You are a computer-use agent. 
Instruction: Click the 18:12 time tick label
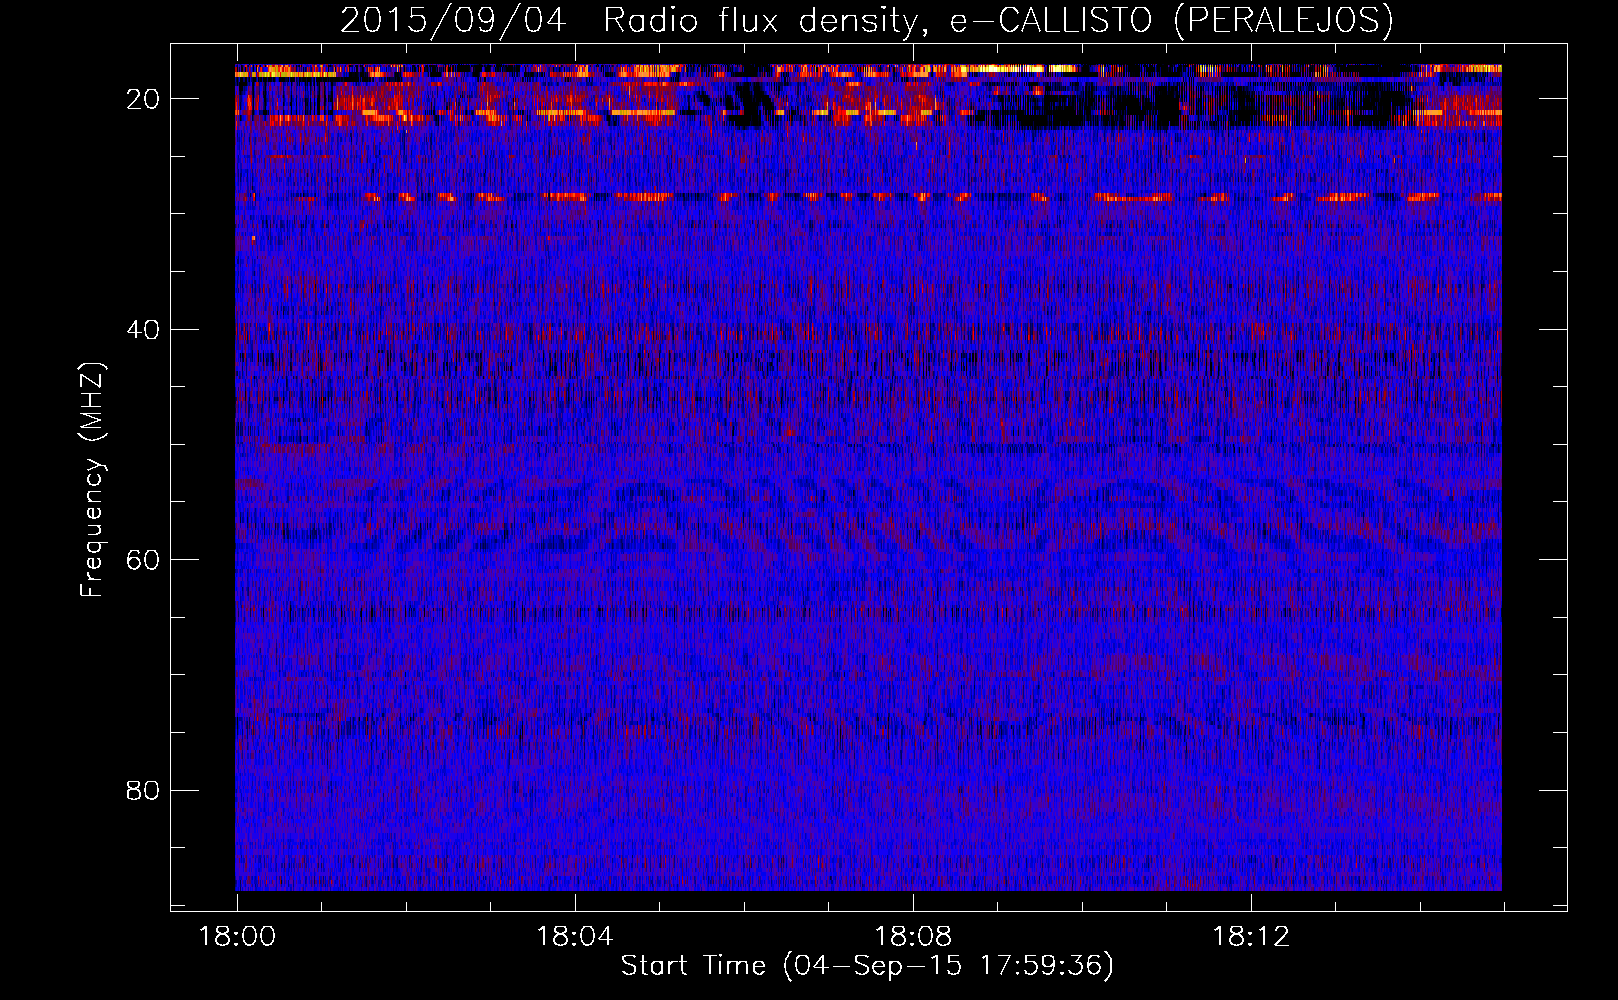1251,937
